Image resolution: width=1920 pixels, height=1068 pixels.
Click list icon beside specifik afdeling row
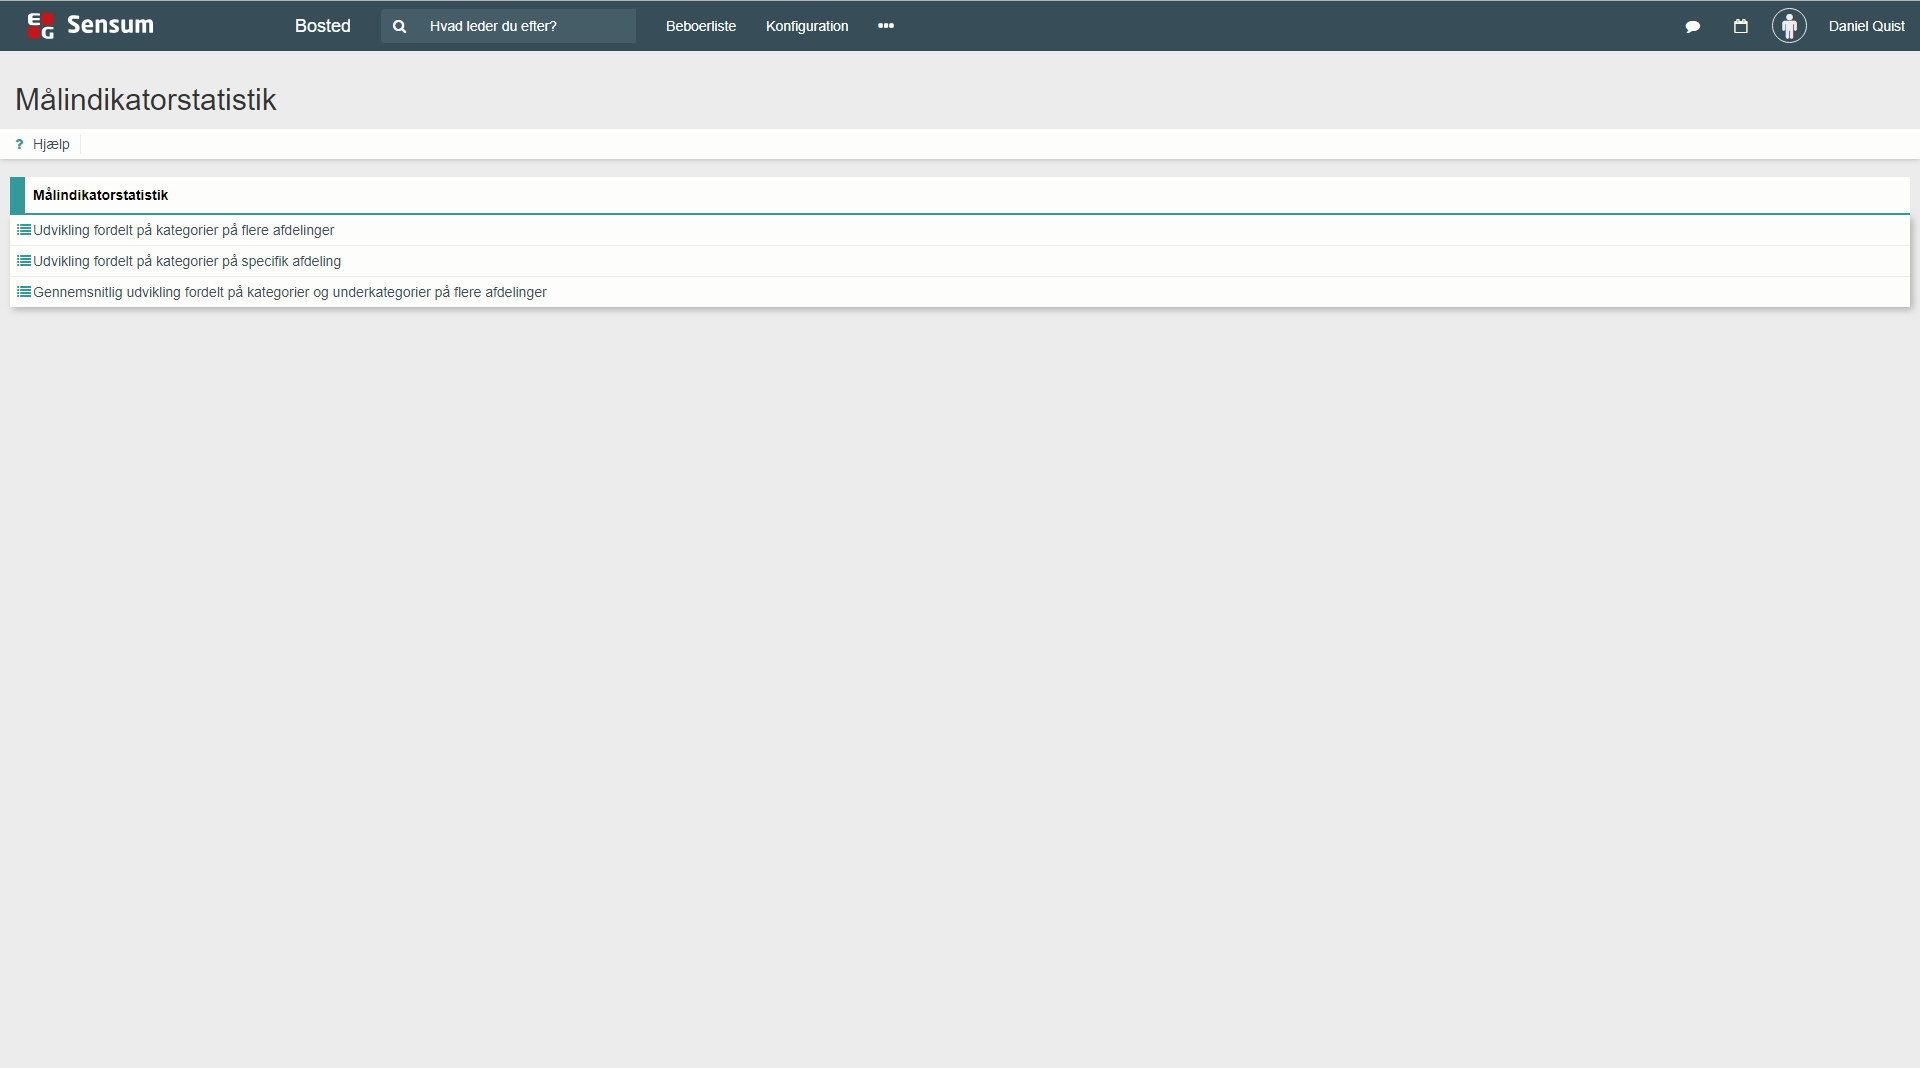pyautogui.click(x=24, y=261)
